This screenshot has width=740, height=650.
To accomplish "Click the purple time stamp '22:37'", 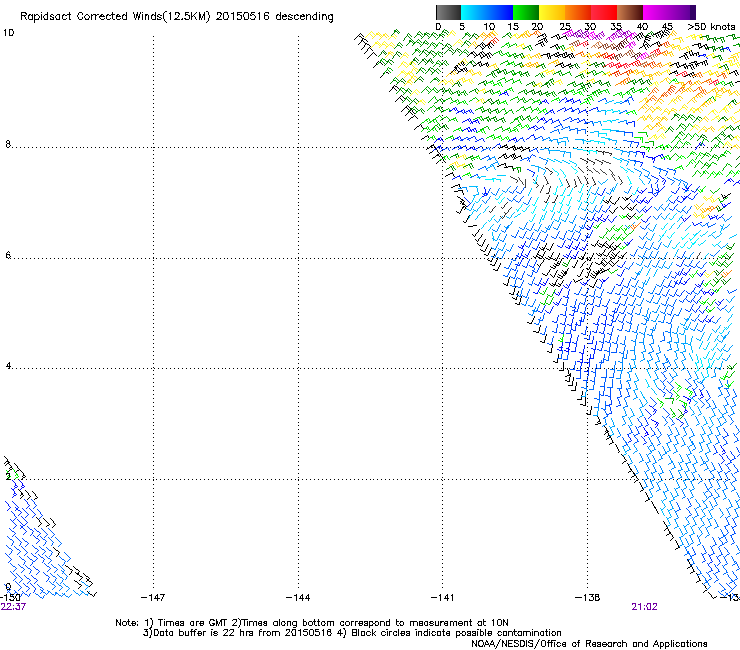I will click(x=13, y=607).
